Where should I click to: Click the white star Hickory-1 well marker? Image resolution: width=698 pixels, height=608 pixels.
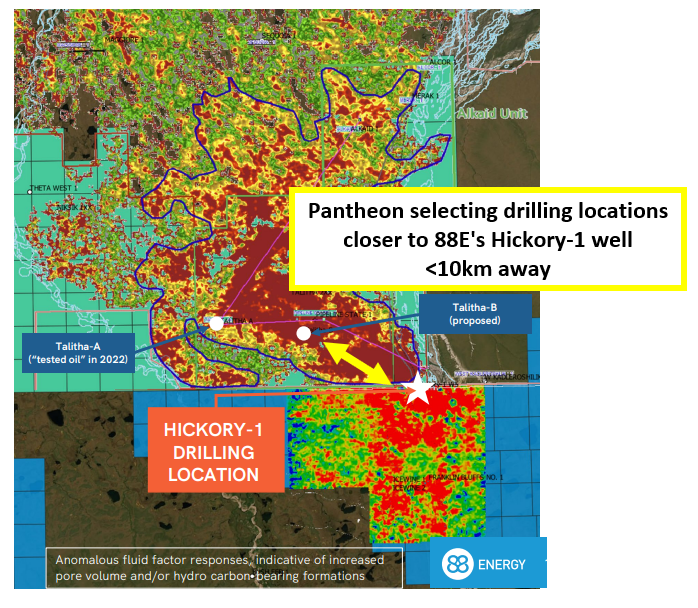(418, 388)
